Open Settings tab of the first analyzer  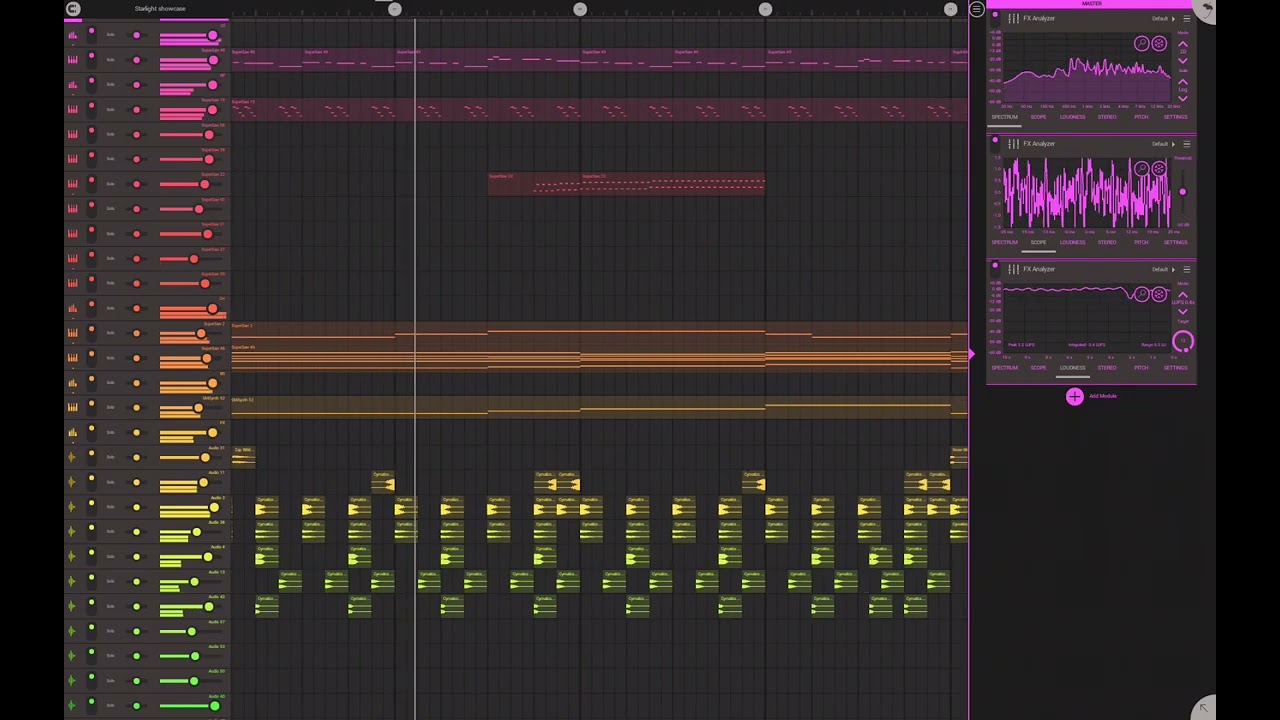1175,117
